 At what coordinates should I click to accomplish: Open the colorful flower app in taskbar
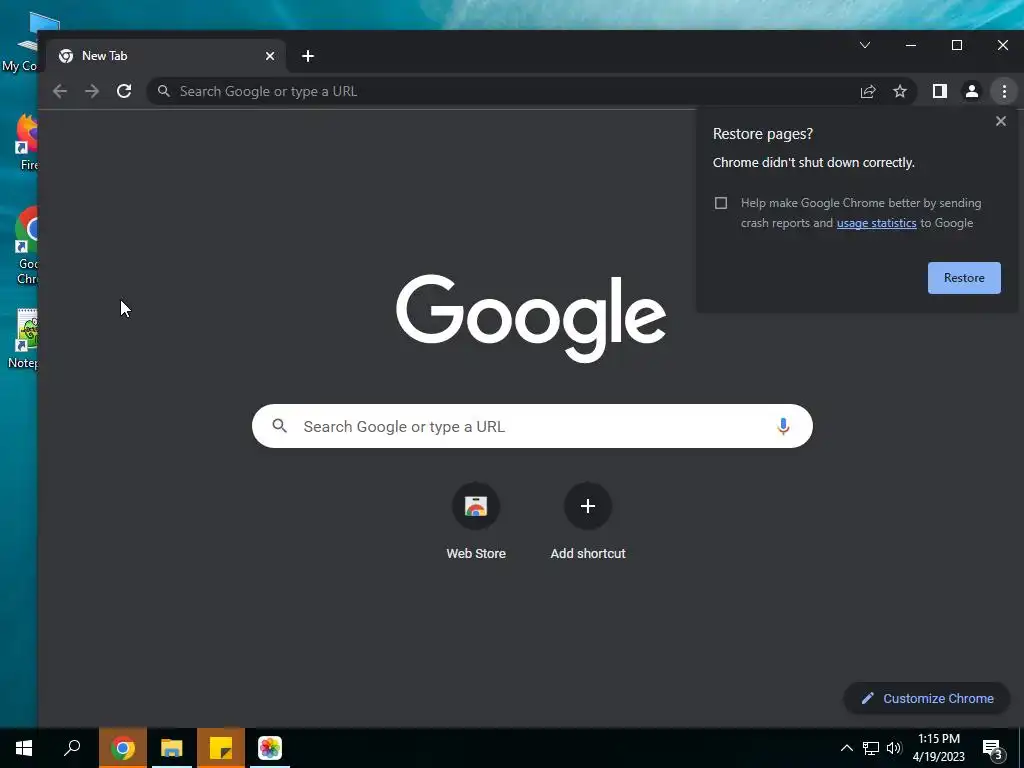(270, 748)
